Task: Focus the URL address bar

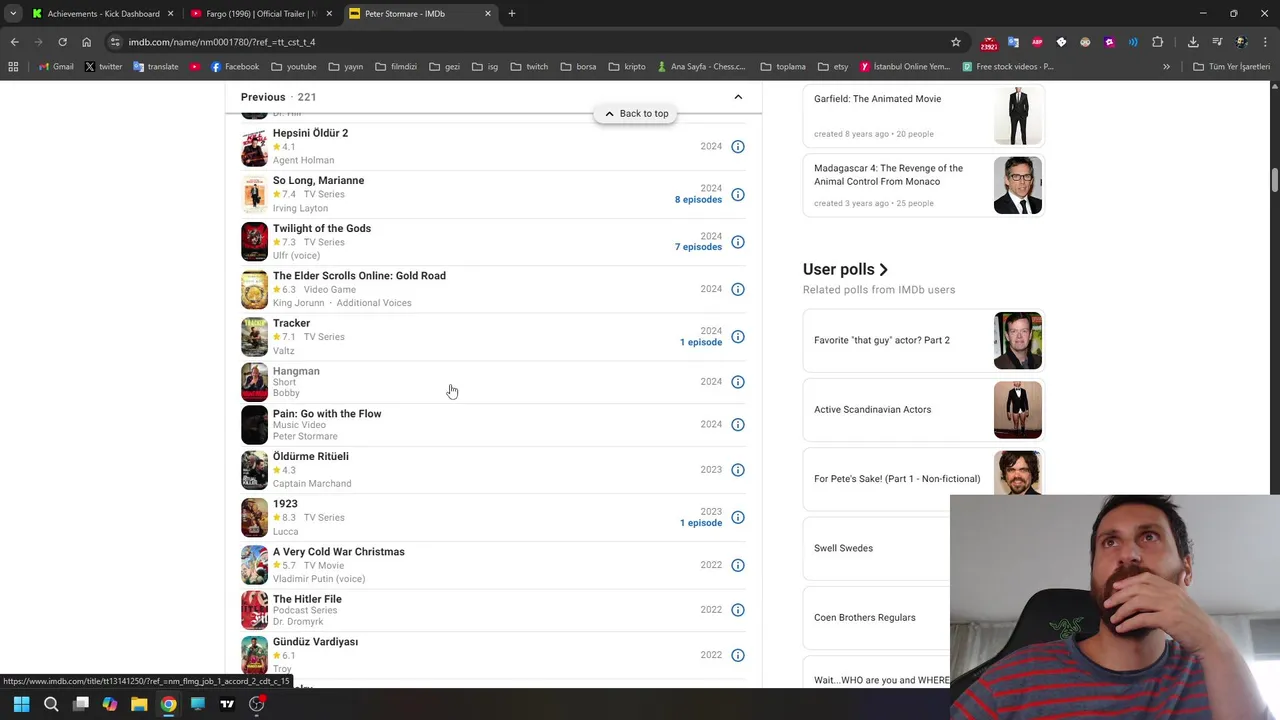Action: [530, 42]
